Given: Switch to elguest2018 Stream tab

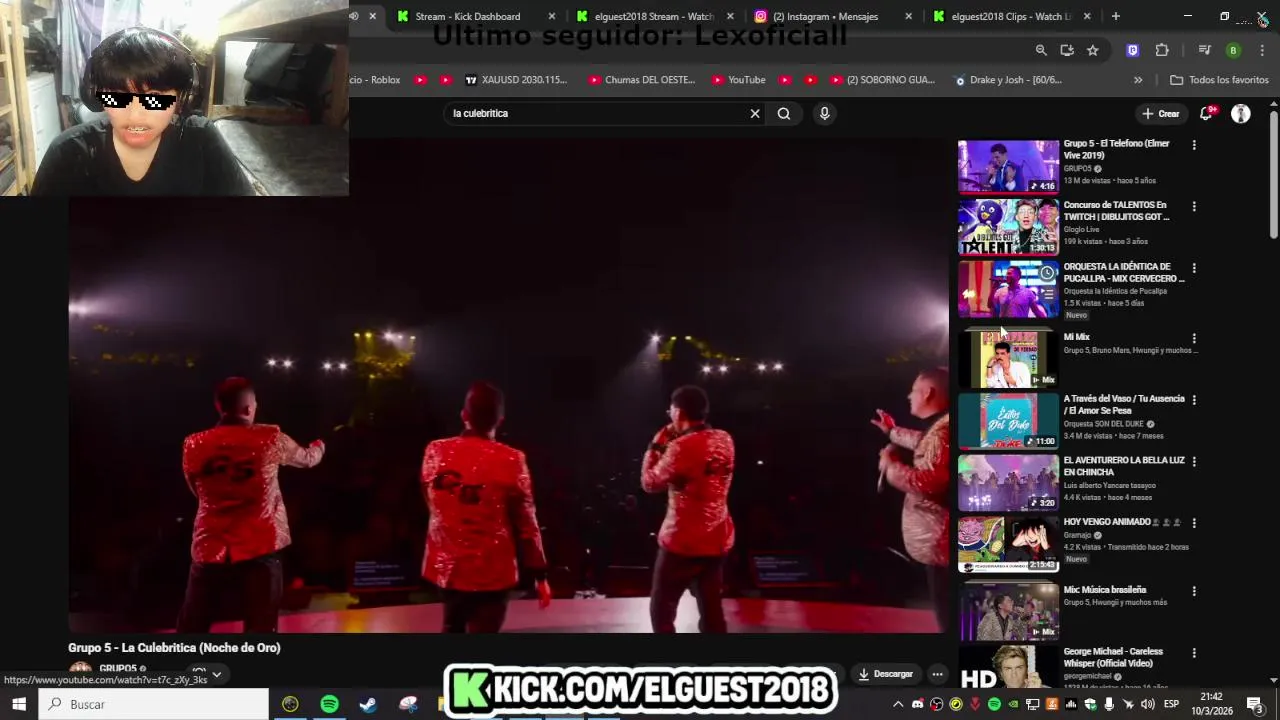Looking at the screenshot, I should 654,16.
